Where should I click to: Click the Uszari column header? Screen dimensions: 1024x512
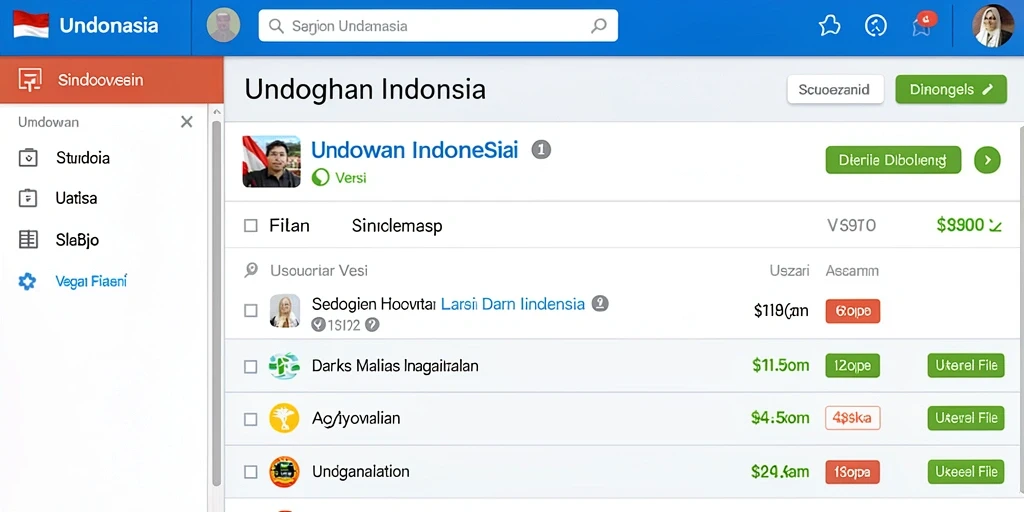(x=789, y=270)
